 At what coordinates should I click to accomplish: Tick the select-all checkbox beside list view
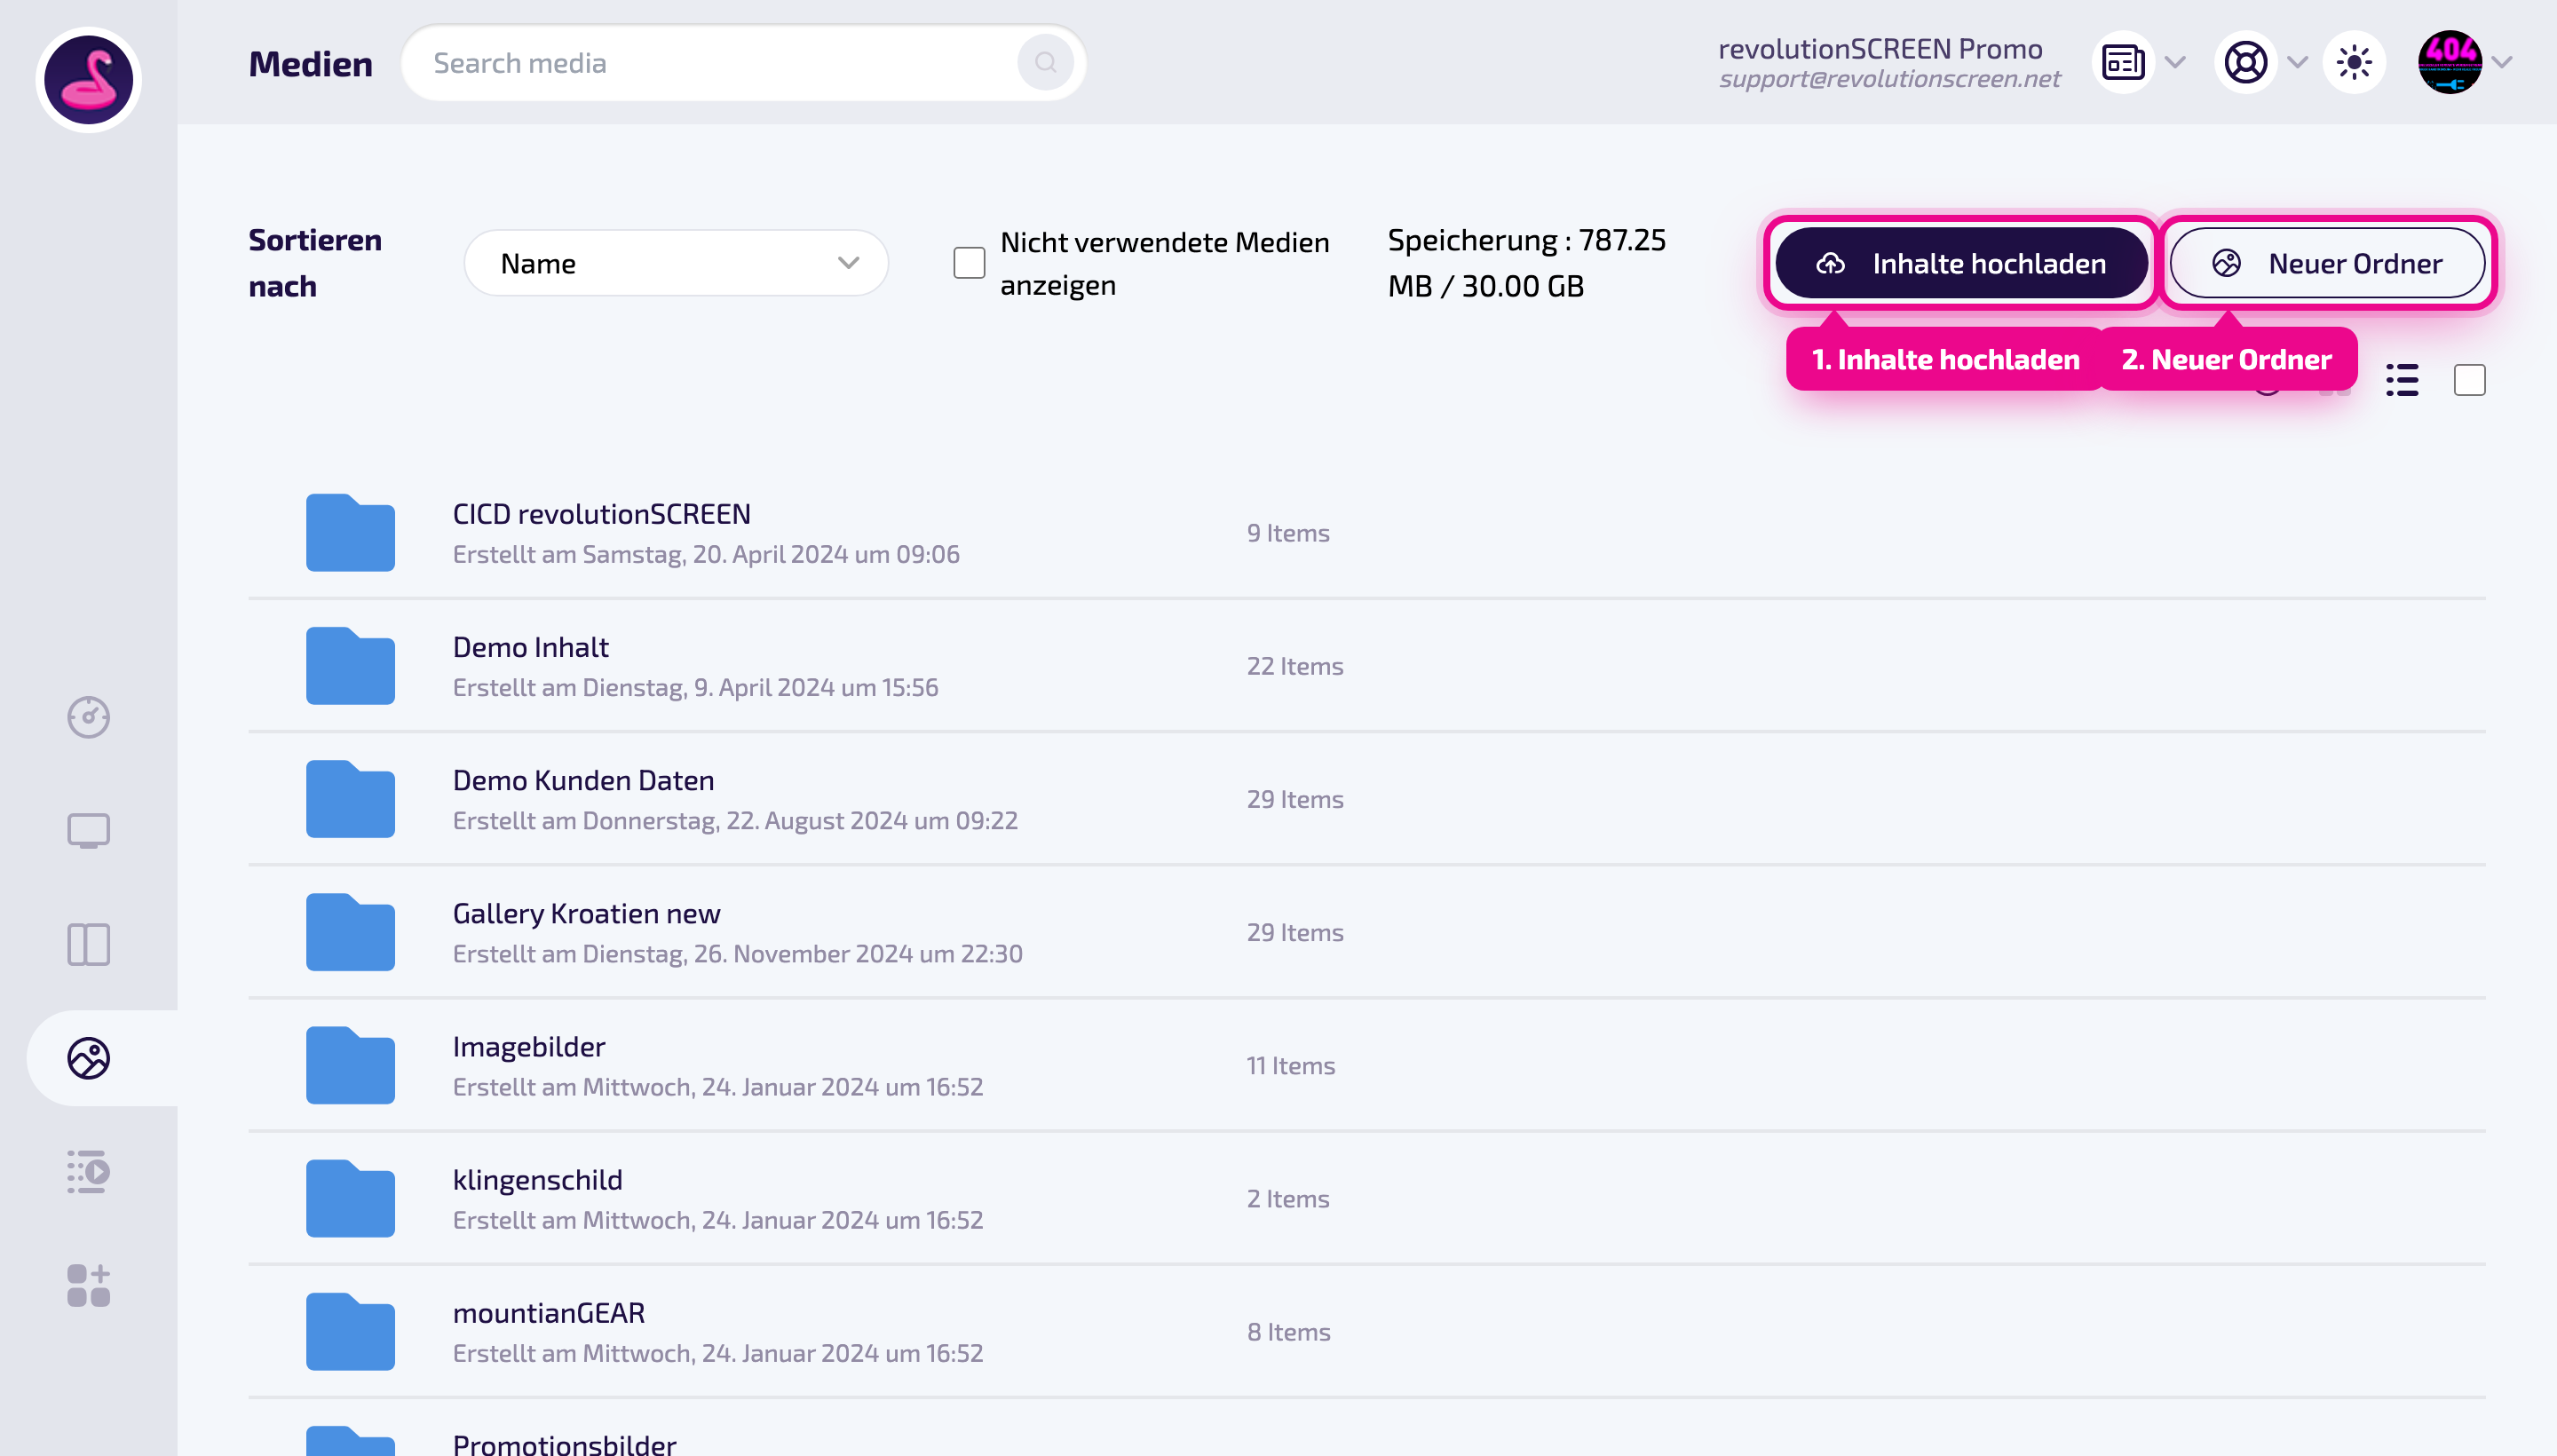click(x=2469, y=380)
